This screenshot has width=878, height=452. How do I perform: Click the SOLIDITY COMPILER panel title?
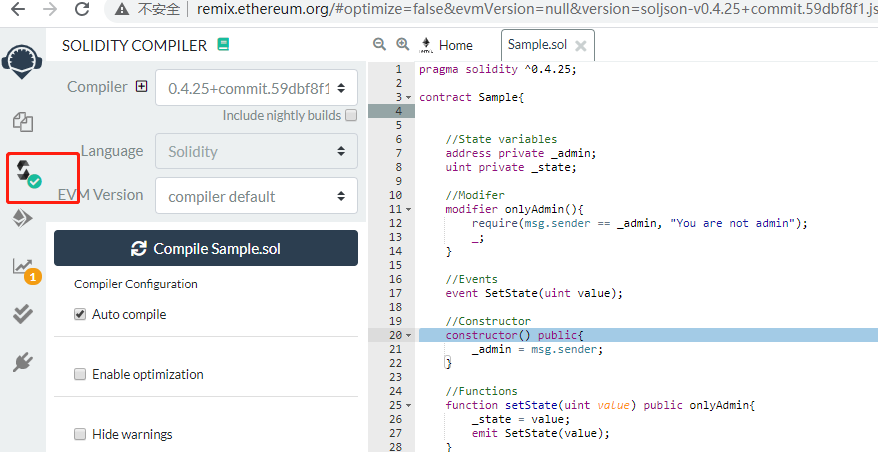[134, 45]
